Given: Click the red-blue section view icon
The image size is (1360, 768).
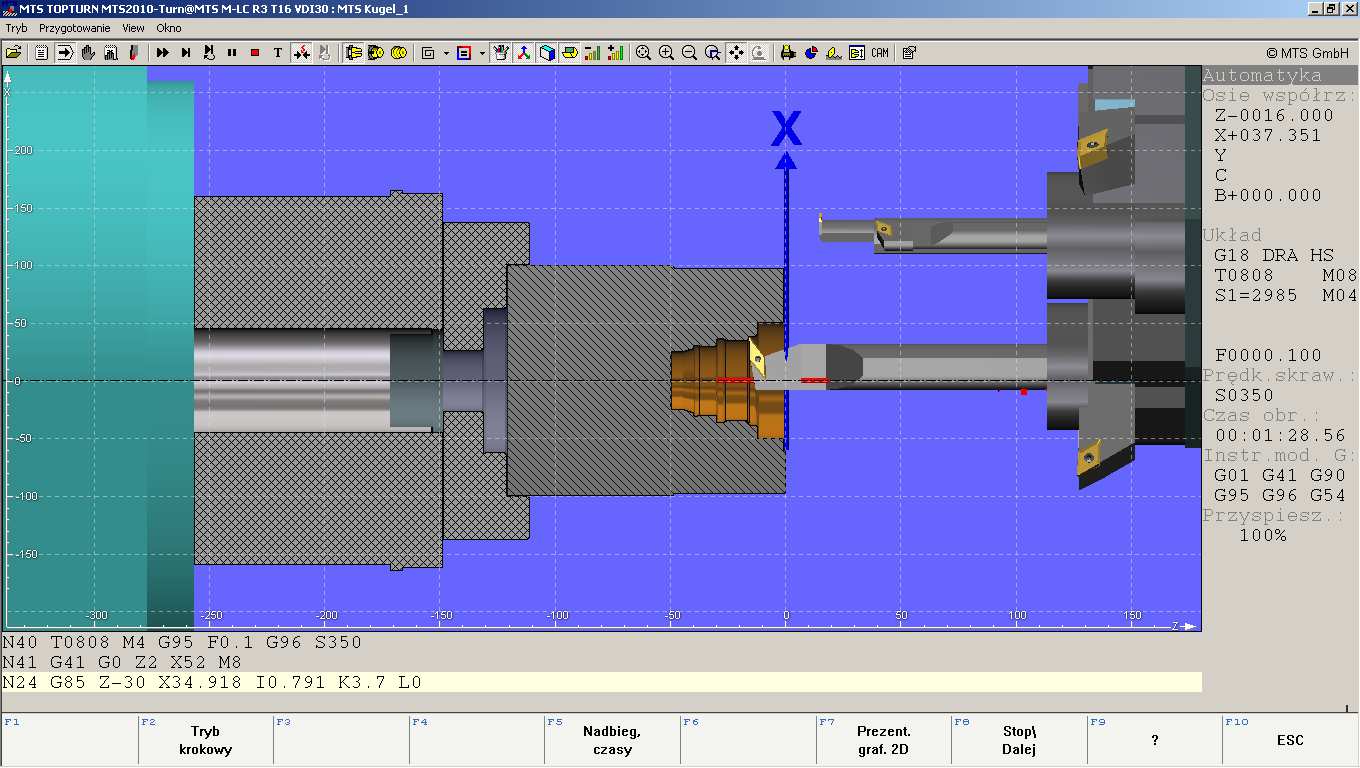Looking at the screenshot, I should click(x=464, y=52).
